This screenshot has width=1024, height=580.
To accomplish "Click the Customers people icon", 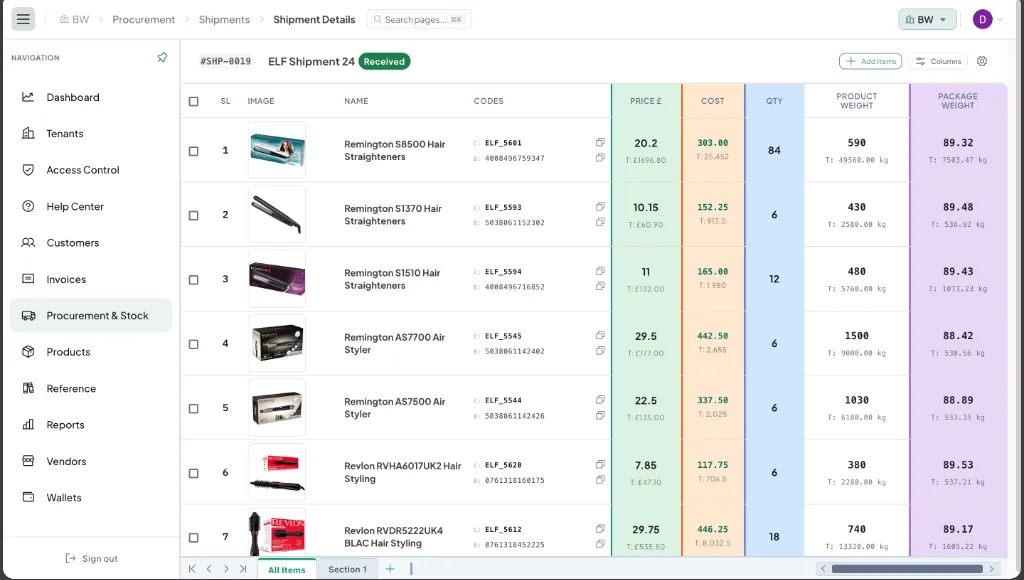I will click(28, 242).
